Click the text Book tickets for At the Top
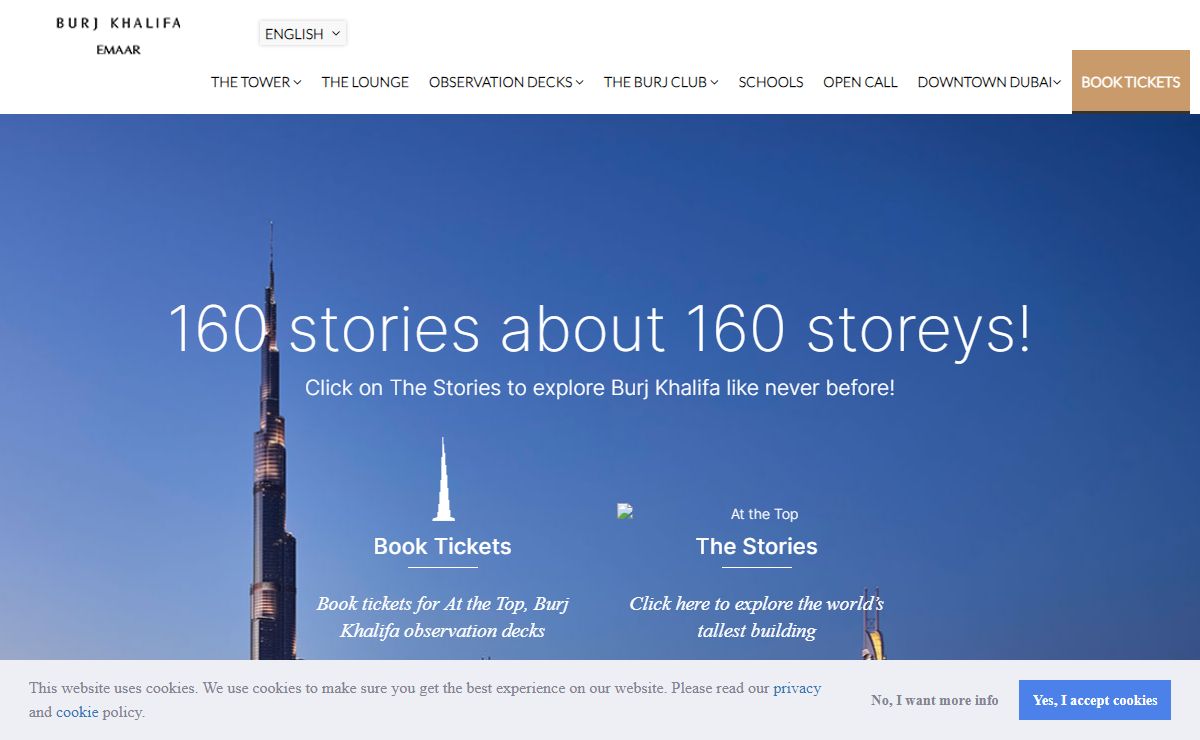This screenshot has width=1200, height=740. (442, 617)
